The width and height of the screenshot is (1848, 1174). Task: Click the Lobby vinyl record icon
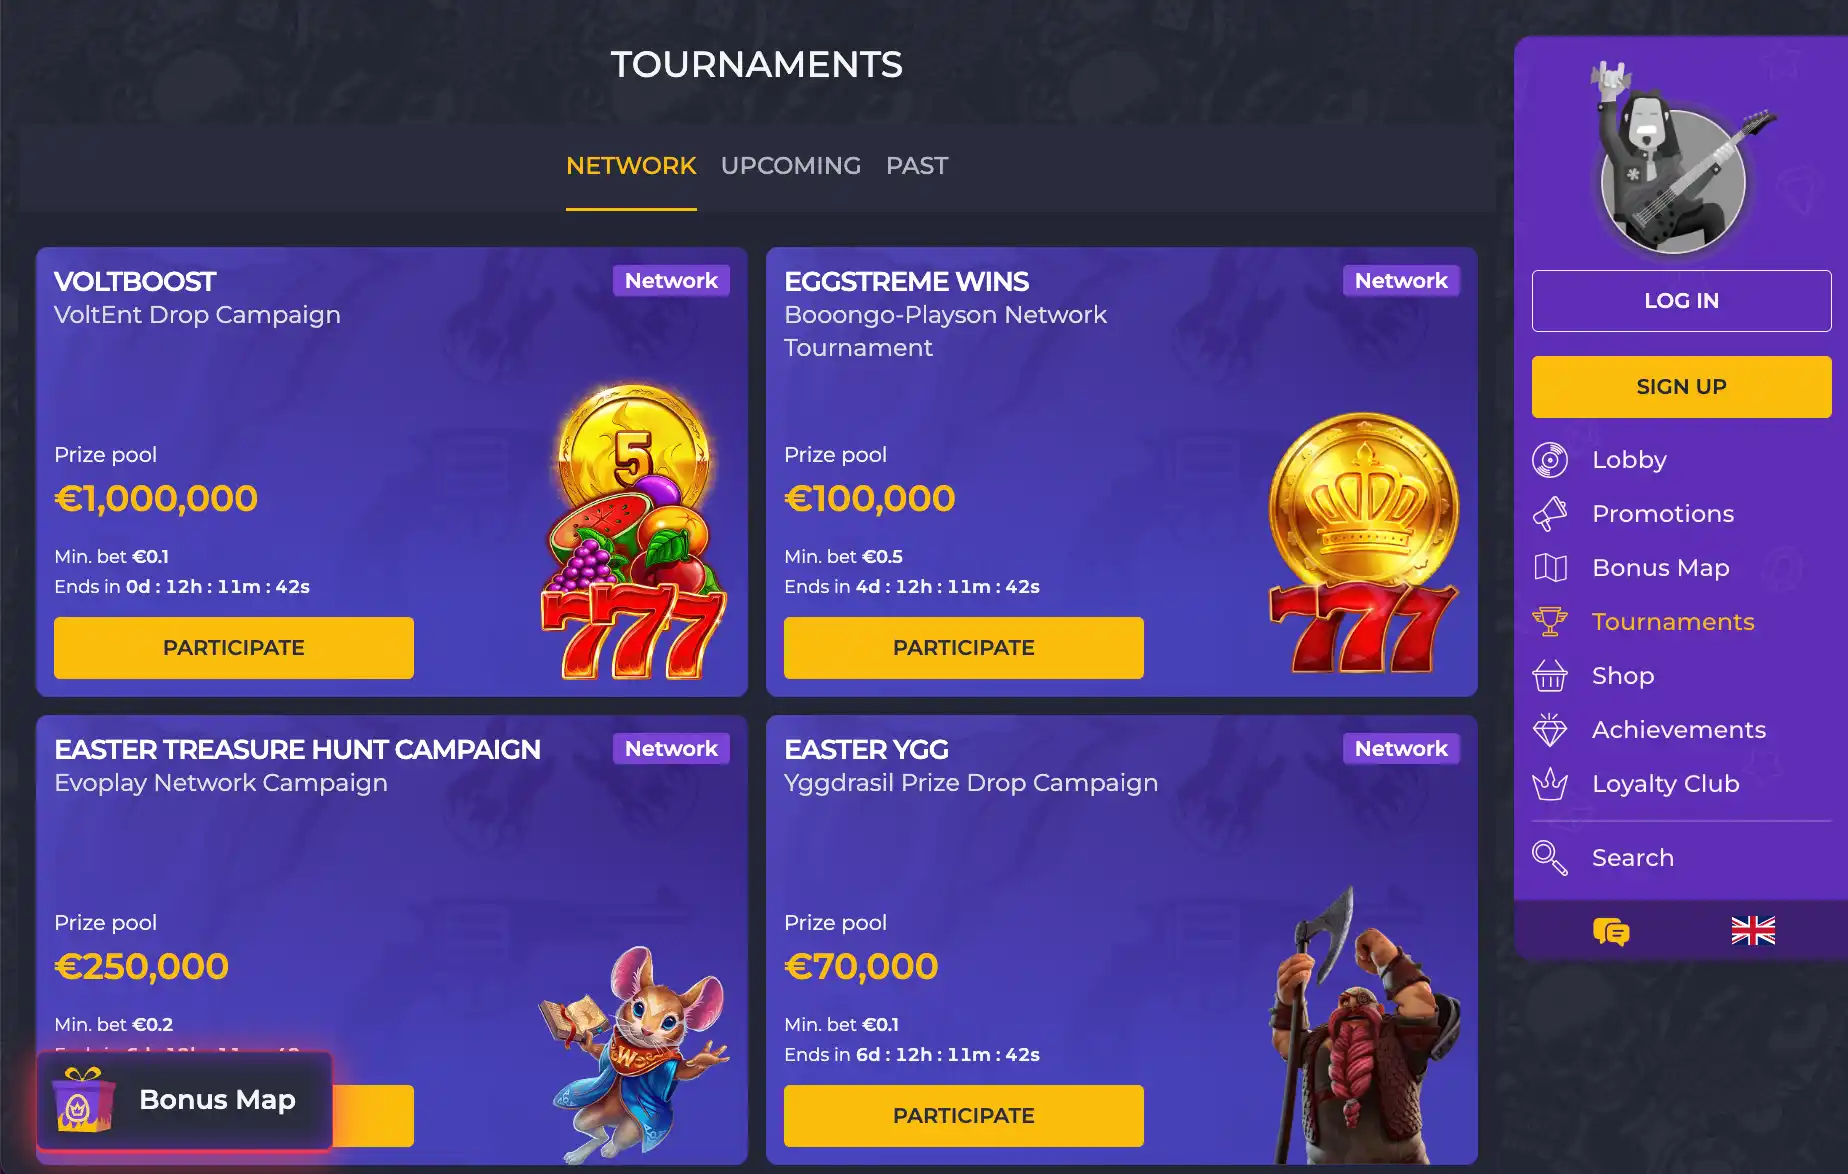click(1550, 460)
